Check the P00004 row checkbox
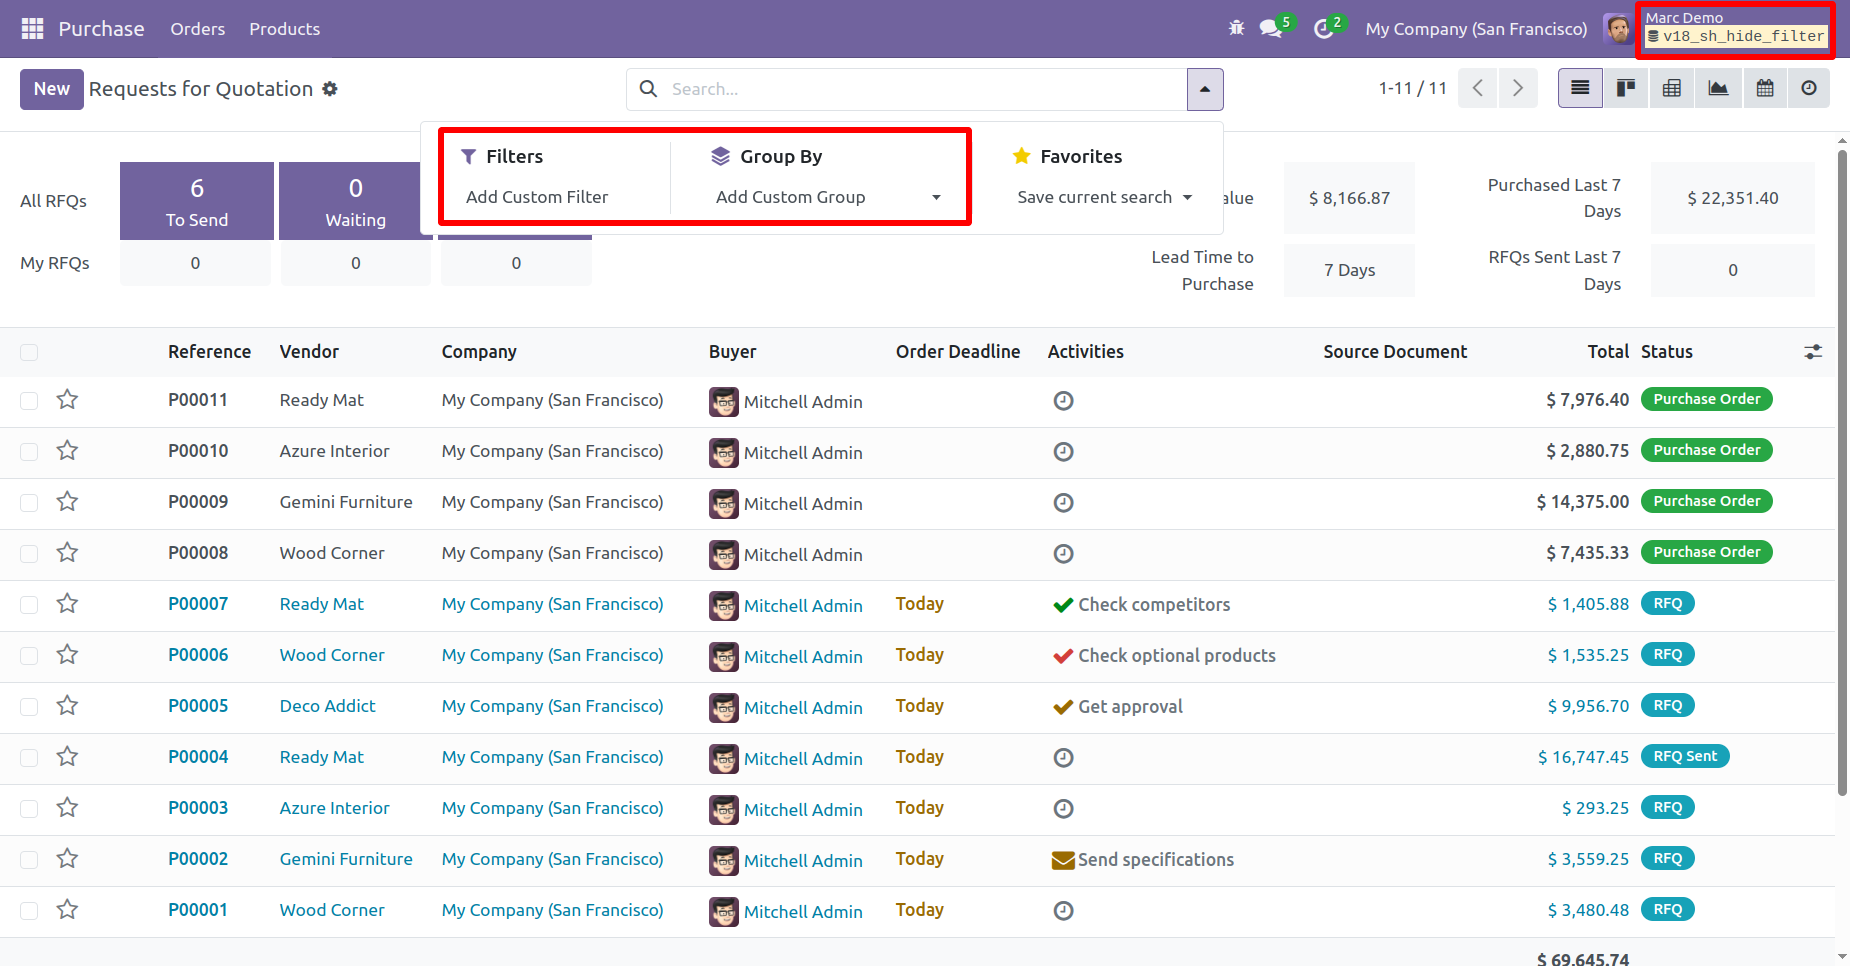This screenshot has height=966, width=1850. coord(29,758)
